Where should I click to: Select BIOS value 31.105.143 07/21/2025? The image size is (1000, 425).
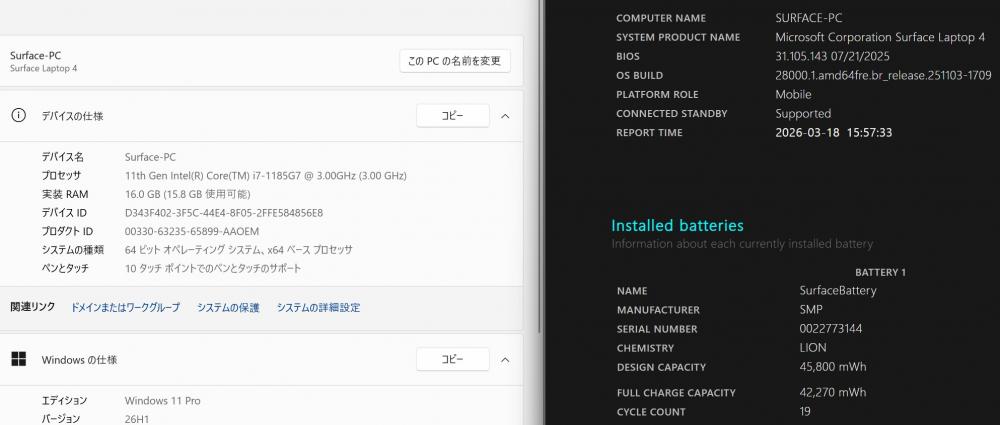[832, 56]
